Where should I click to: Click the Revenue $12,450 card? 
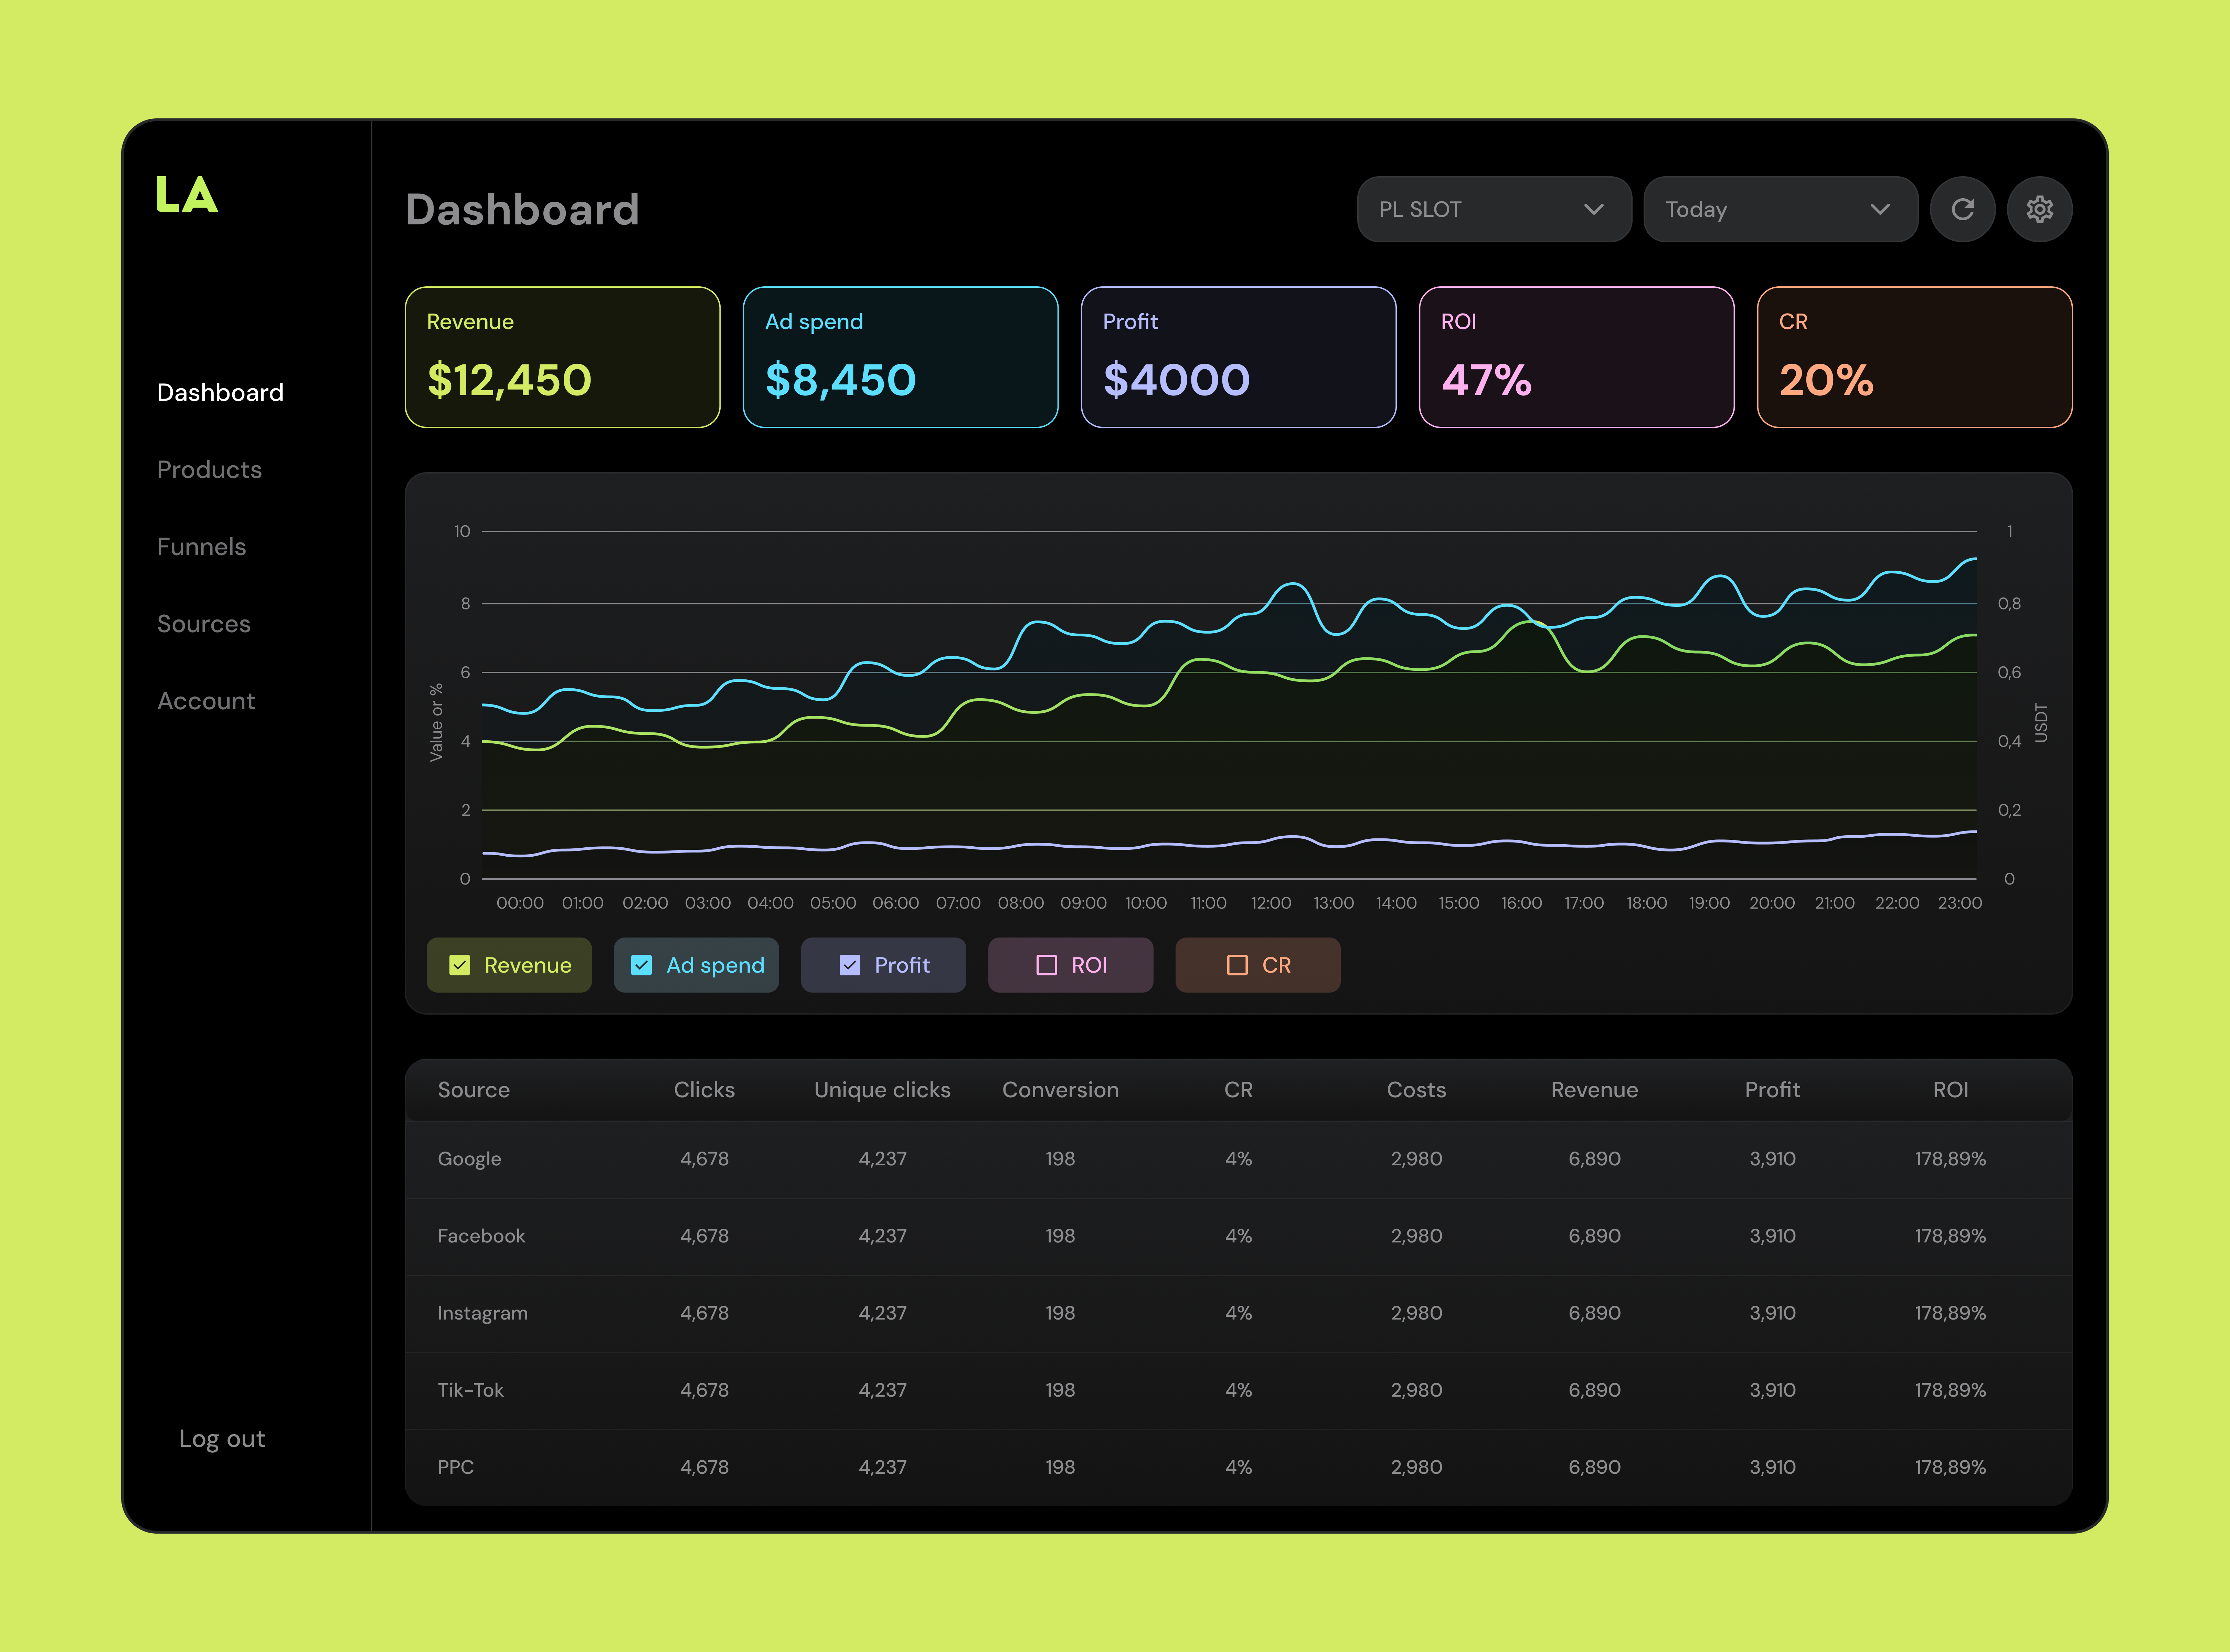click(562, 357)
